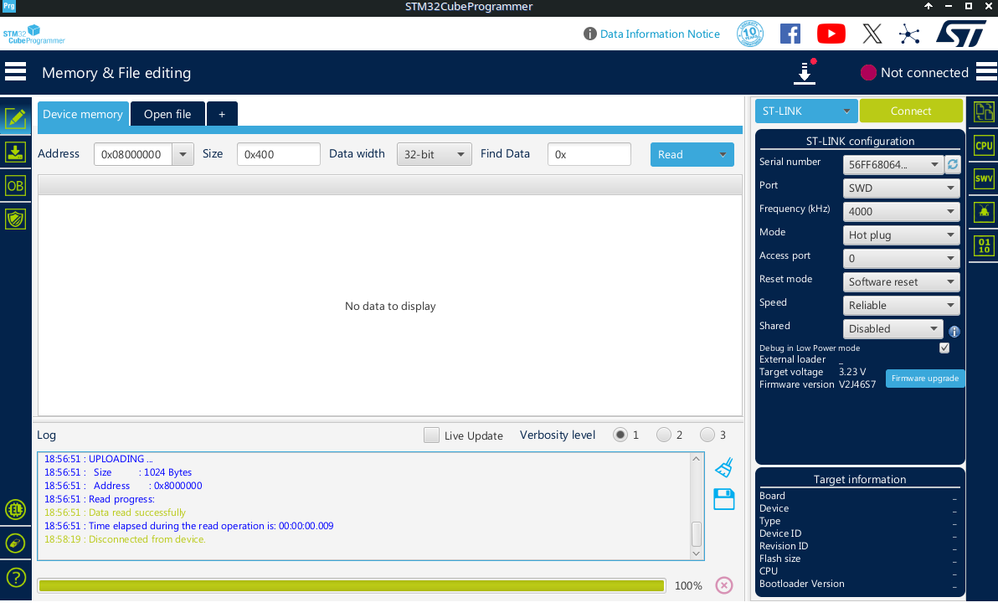Open the Address dropdown arrow

pyautogui.click(x=183, y=154)
